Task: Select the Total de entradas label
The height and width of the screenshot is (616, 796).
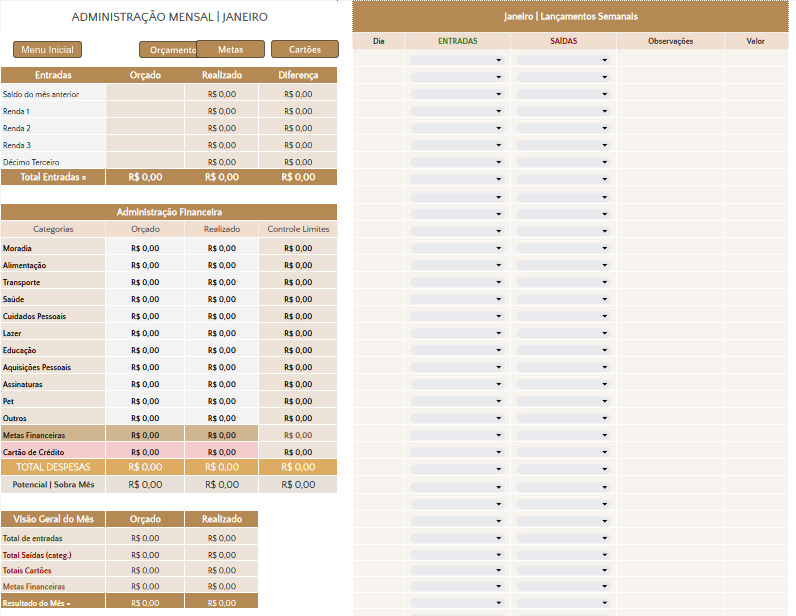Action: click(32, 538)
